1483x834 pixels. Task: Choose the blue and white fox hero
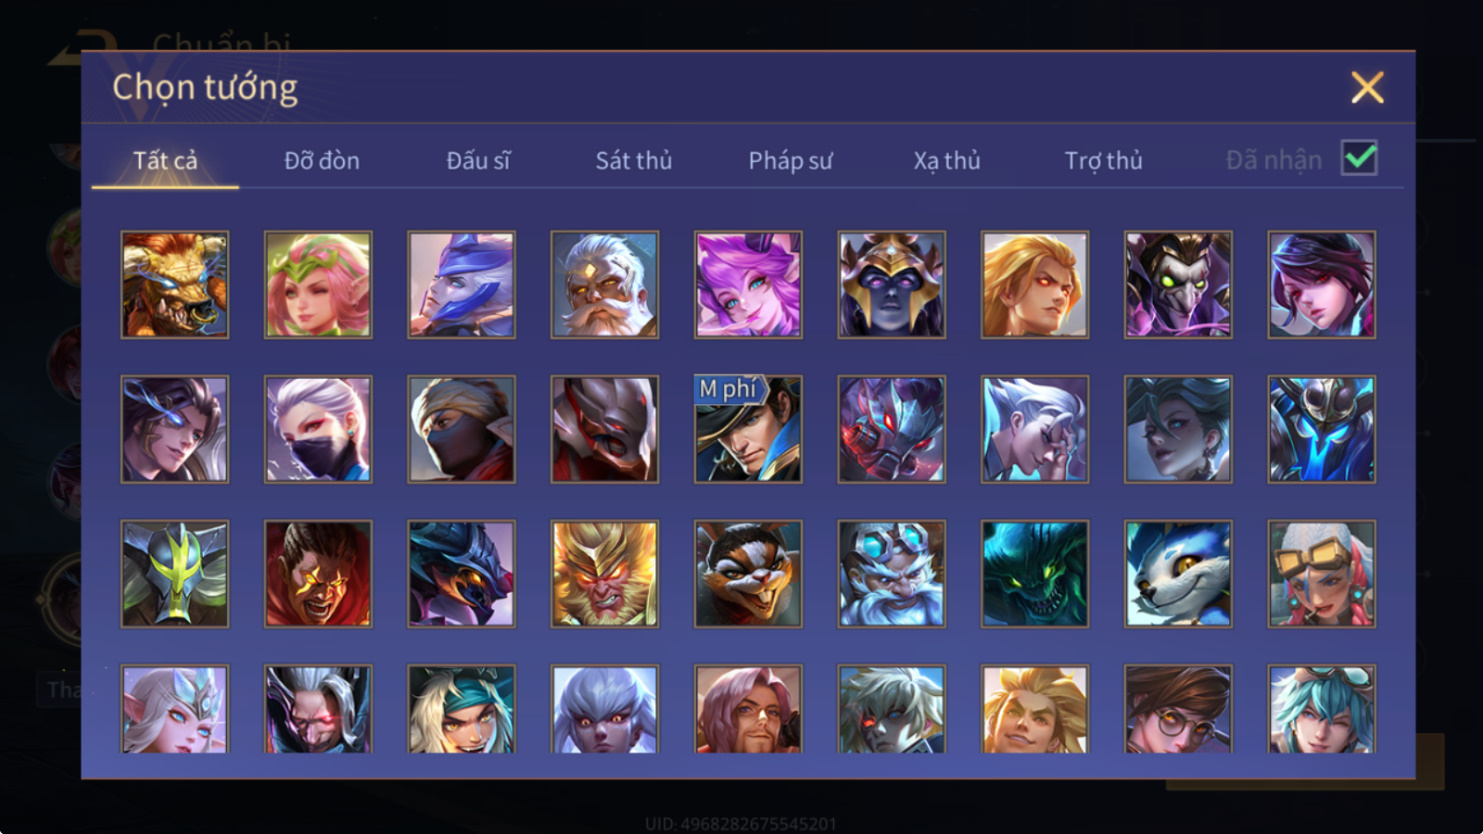tap(1178, 574)
